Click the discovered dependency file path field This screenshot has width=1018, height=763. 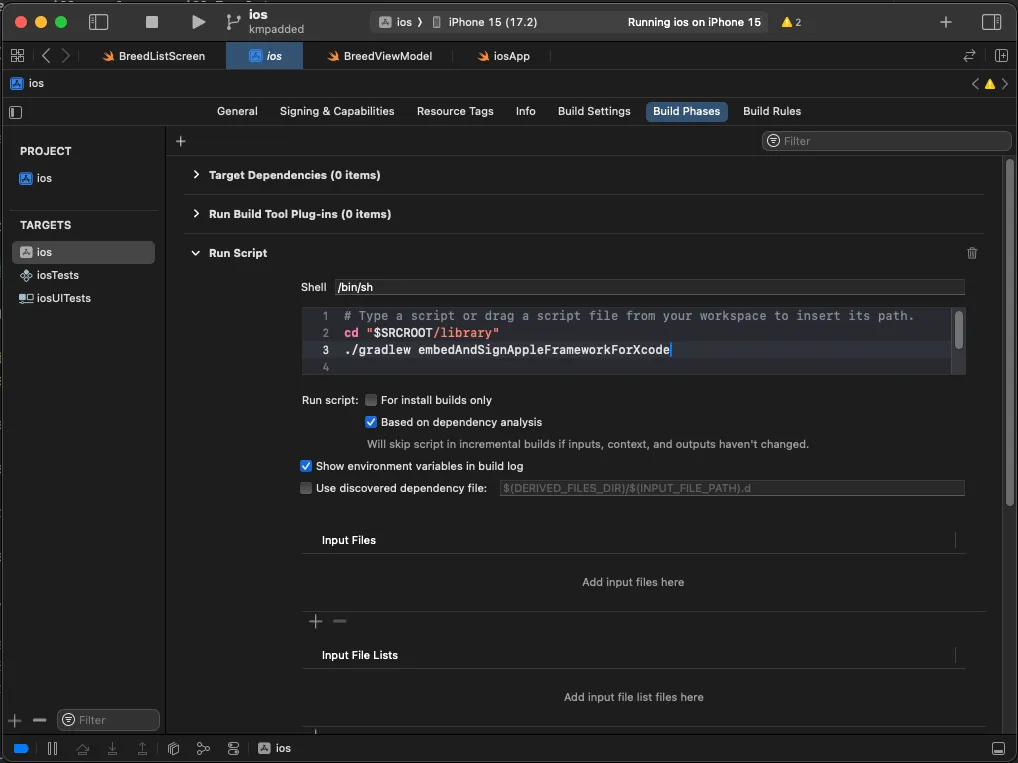[x=732, y=488]
